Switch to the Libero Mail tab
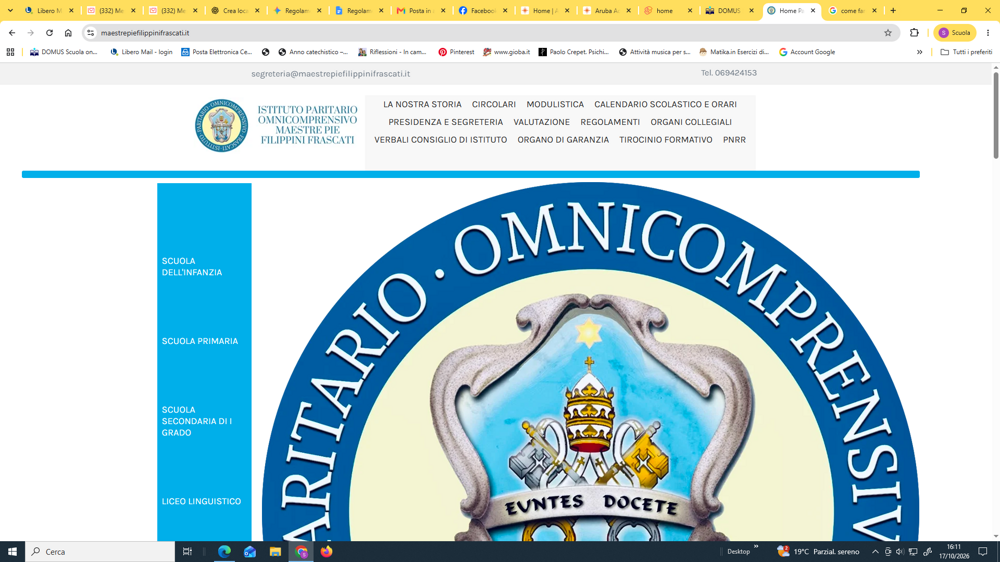 (48, 10)
